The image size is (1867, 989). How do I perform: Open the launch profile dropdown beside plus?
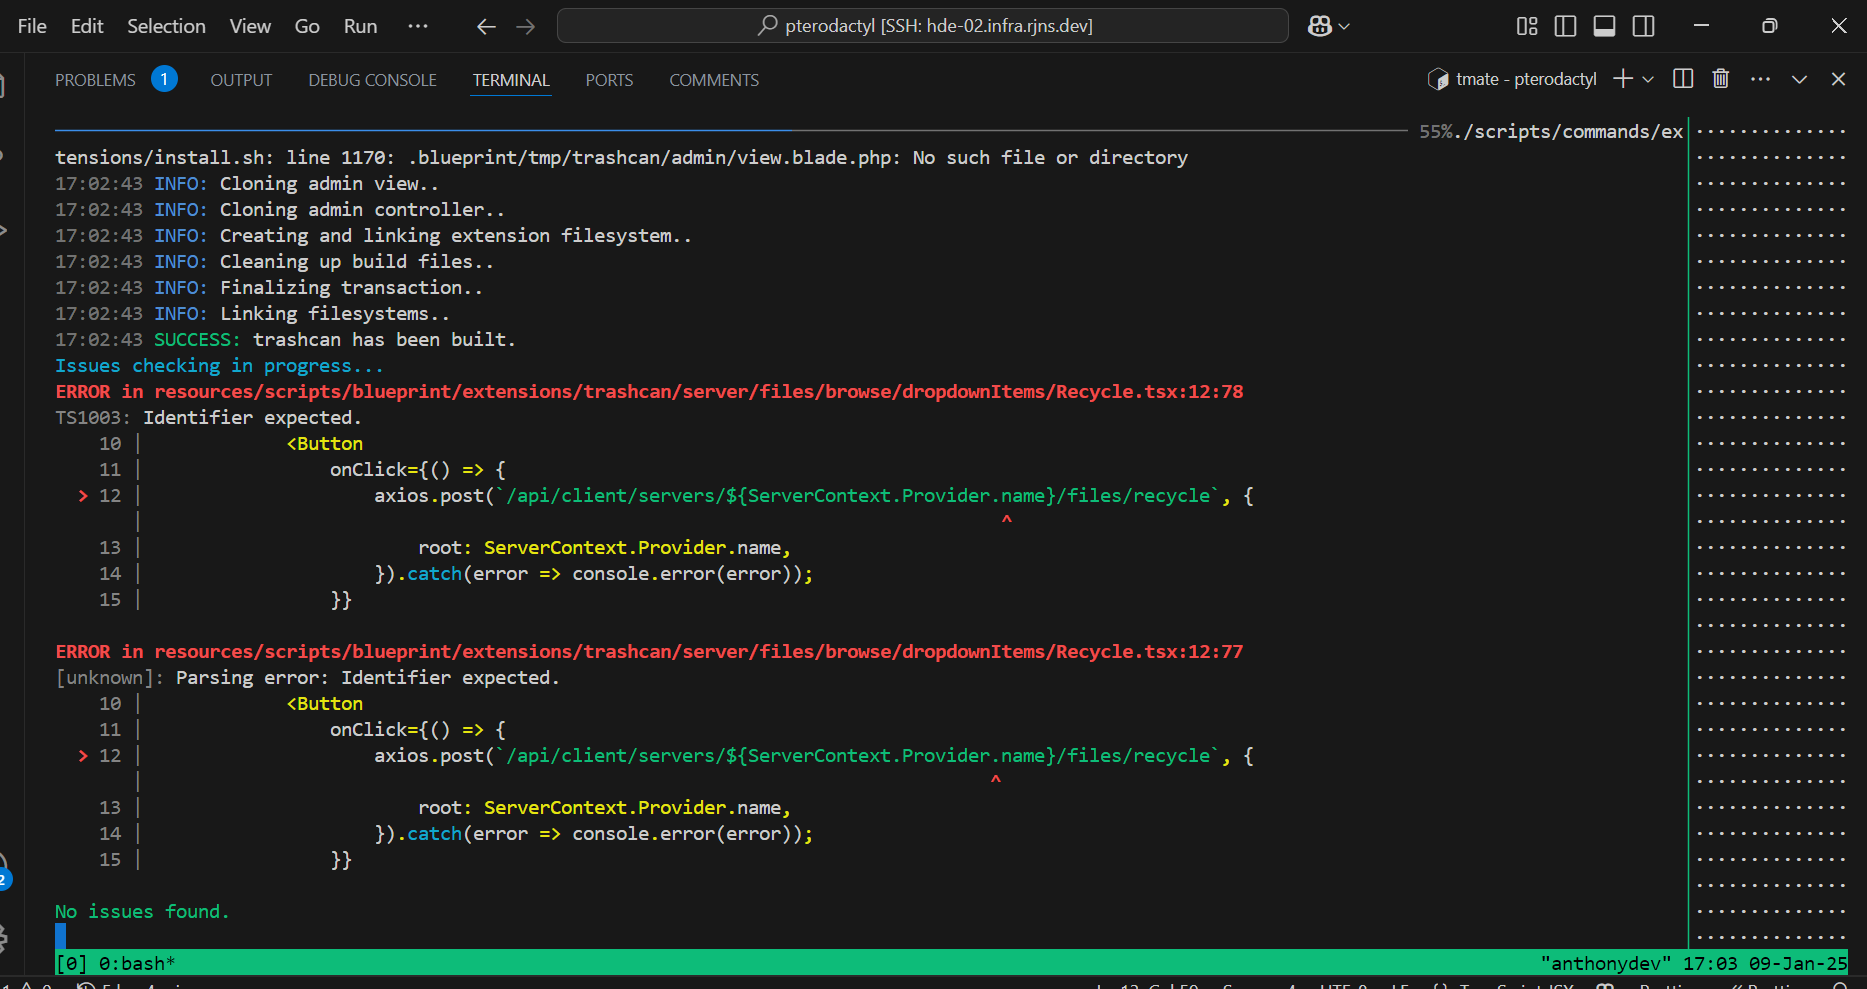tap(1648, 80)
